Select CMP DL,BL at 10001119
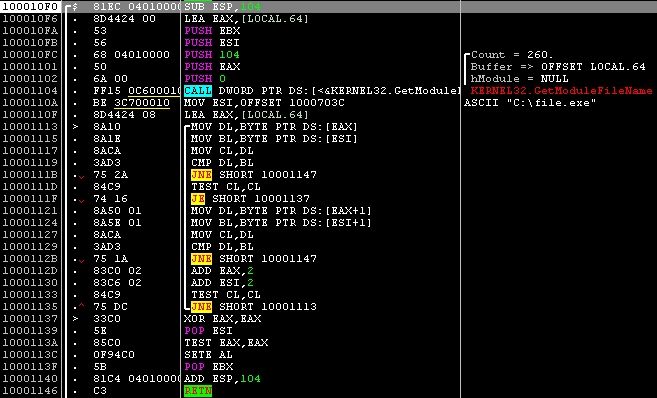 222,163
